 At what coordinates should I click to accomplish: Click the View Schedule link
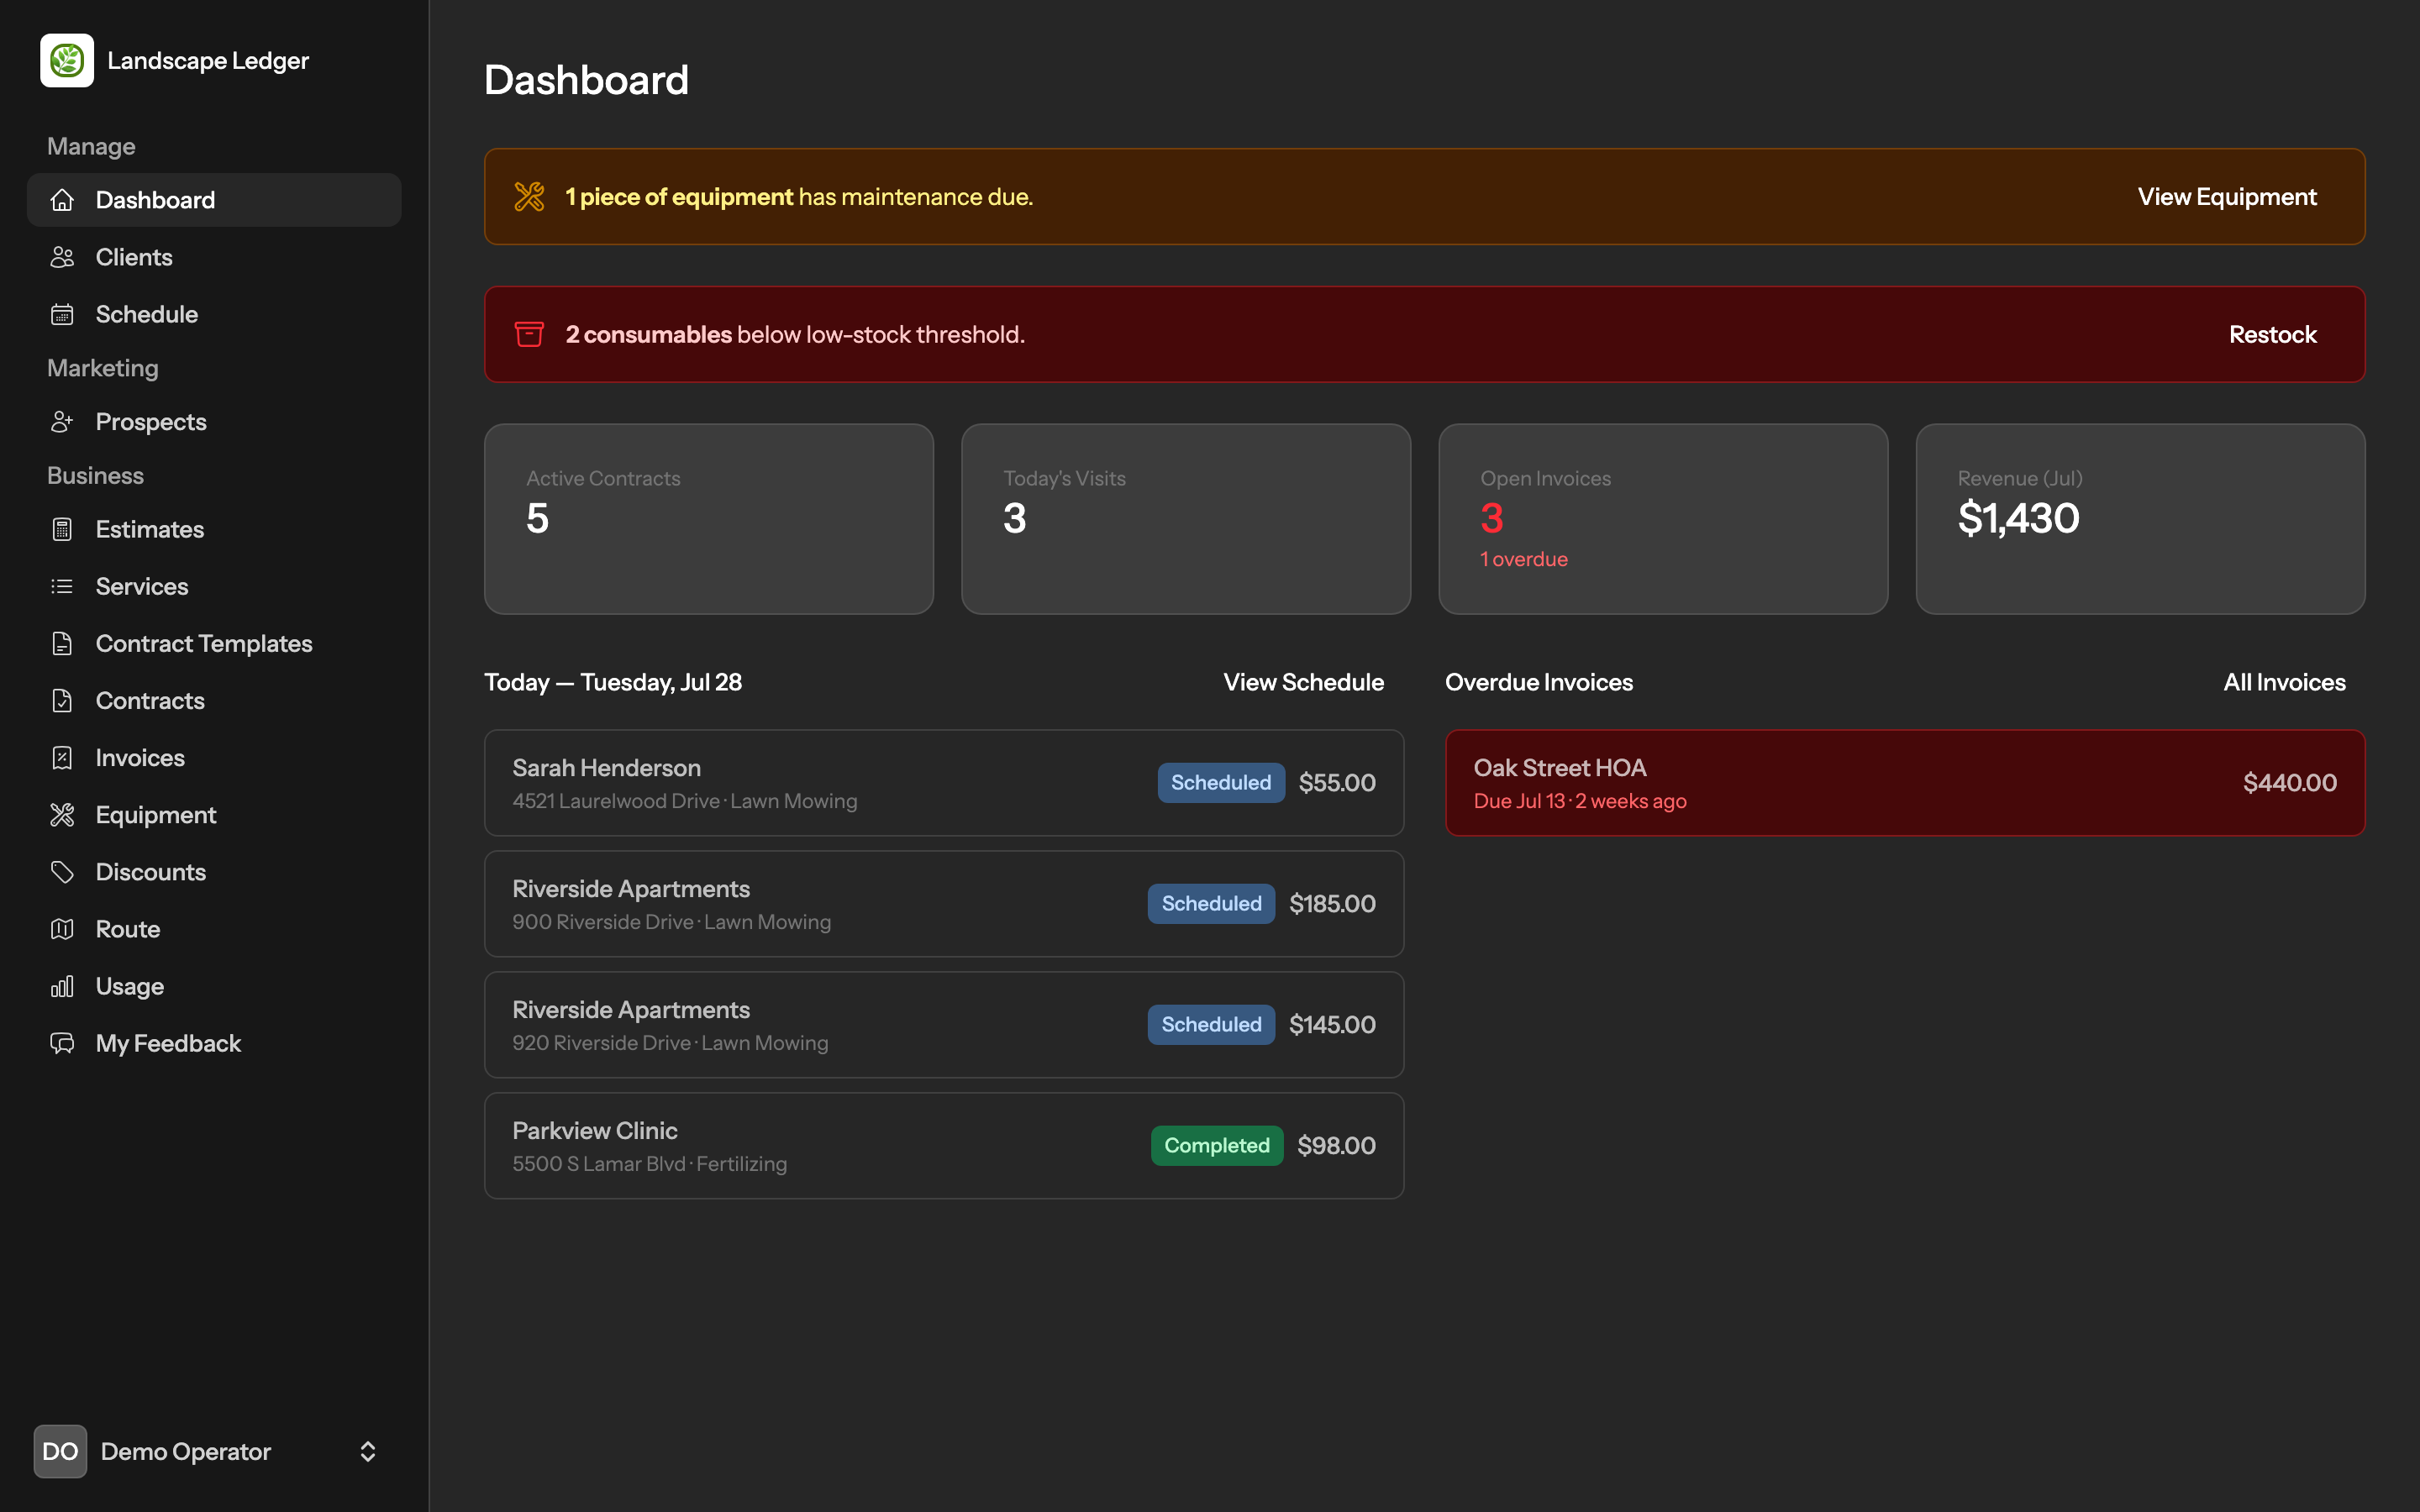1303,682
